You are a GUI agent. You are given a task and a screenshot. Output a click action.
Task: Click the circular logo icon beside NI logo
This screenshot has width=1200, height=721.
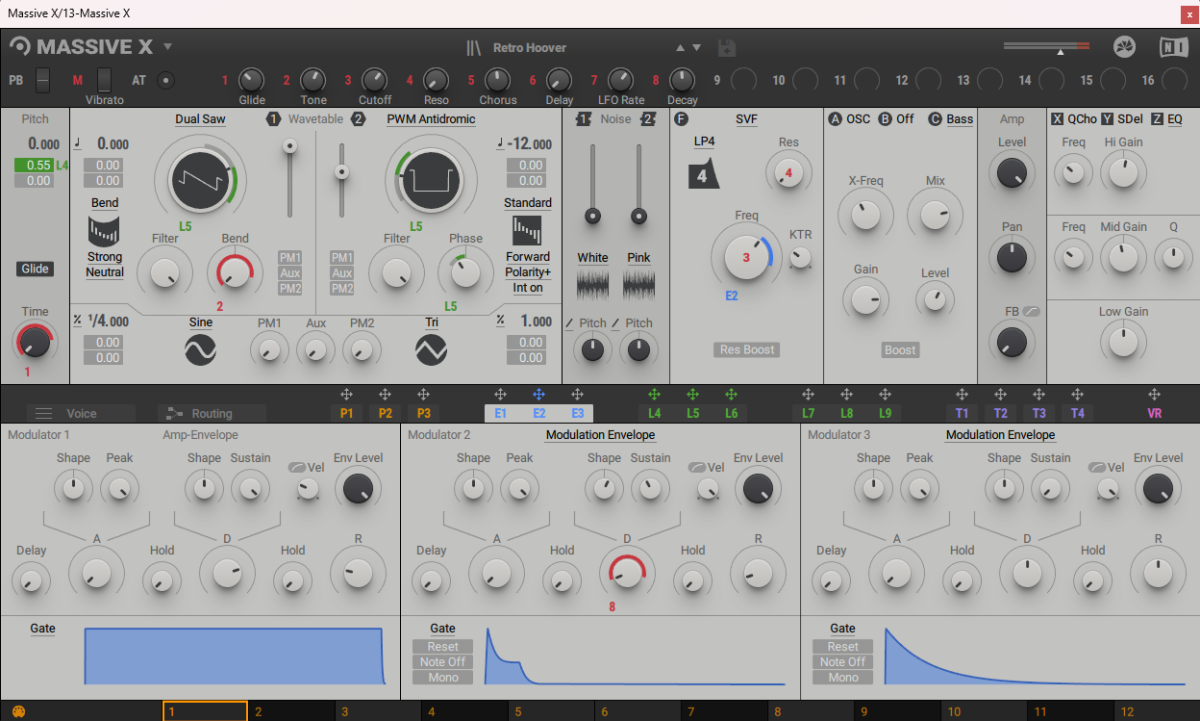pos(1125,47)
